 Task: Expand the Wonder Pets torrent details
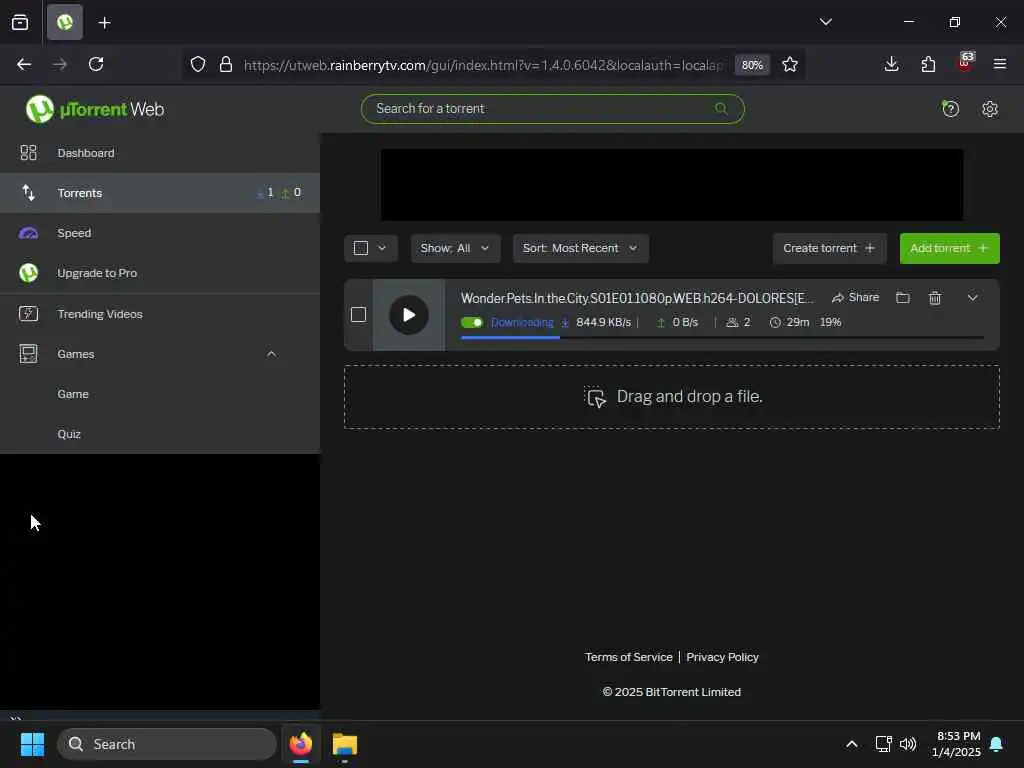pyautogui.click(x=972, y=298)
